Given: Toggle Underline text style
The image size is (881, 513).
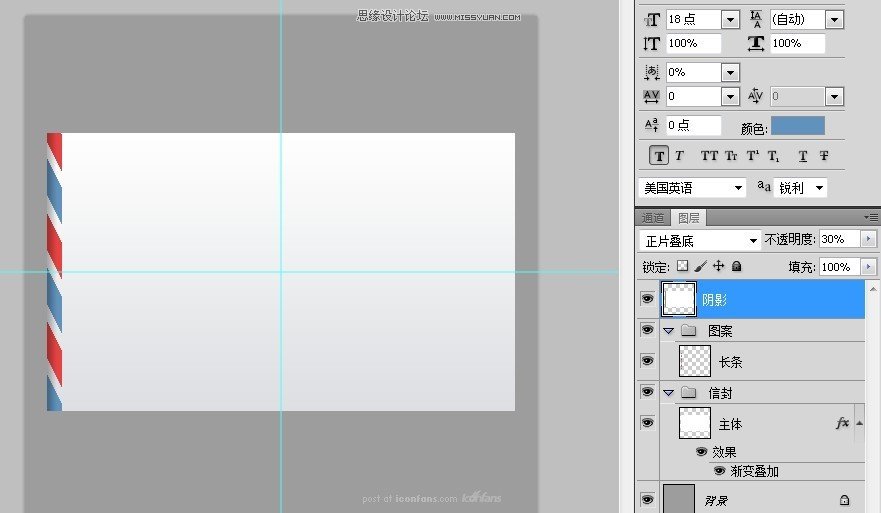Looking at the screenshot, I should (803, 156).
